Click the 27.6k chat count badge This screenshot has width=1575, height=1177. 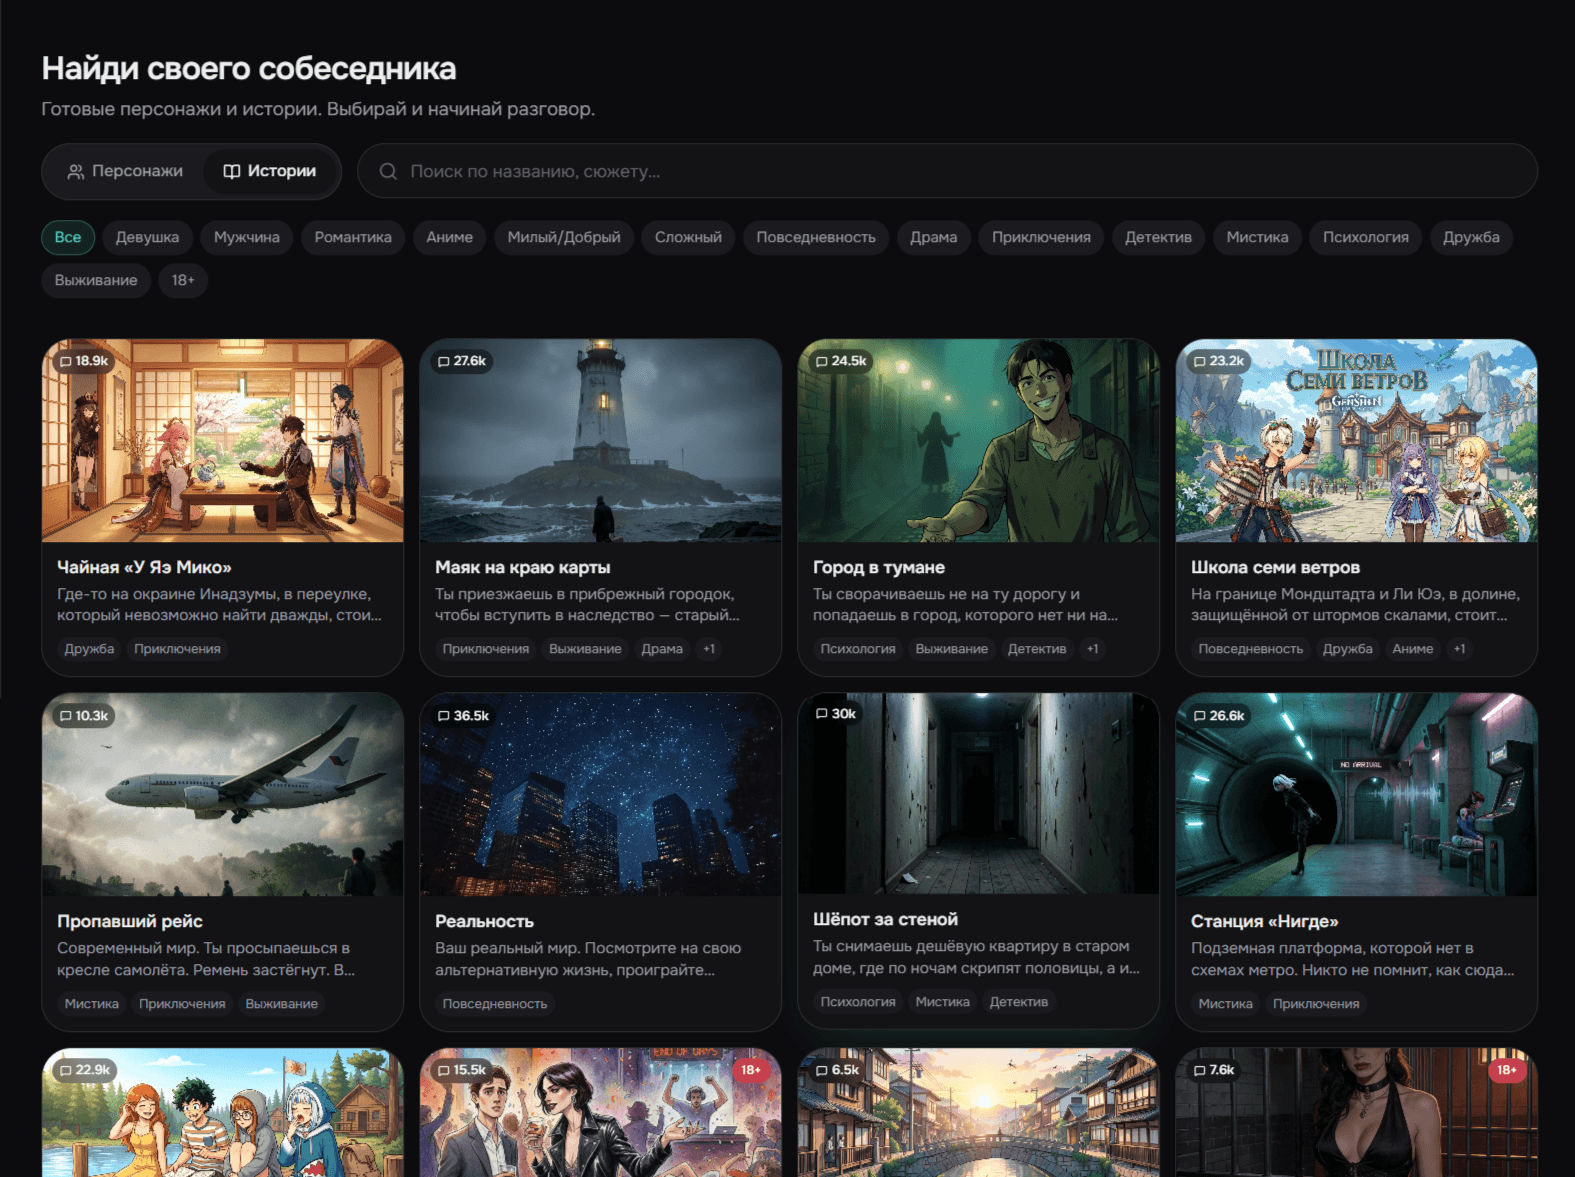click(x=462, y=361)
